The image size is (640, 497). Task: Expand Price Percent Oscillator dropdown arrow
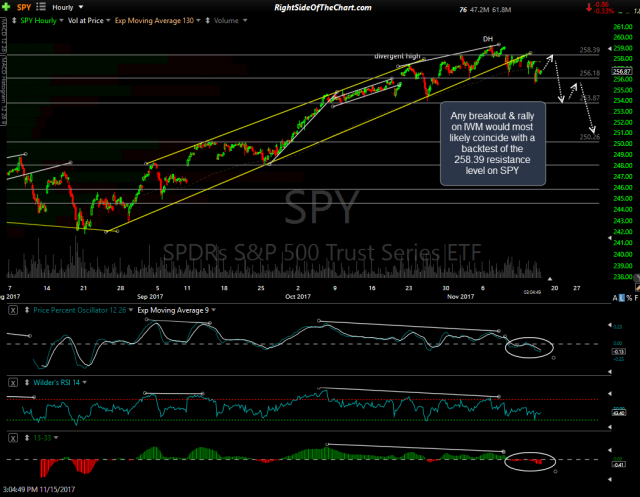tap(131, 311)
